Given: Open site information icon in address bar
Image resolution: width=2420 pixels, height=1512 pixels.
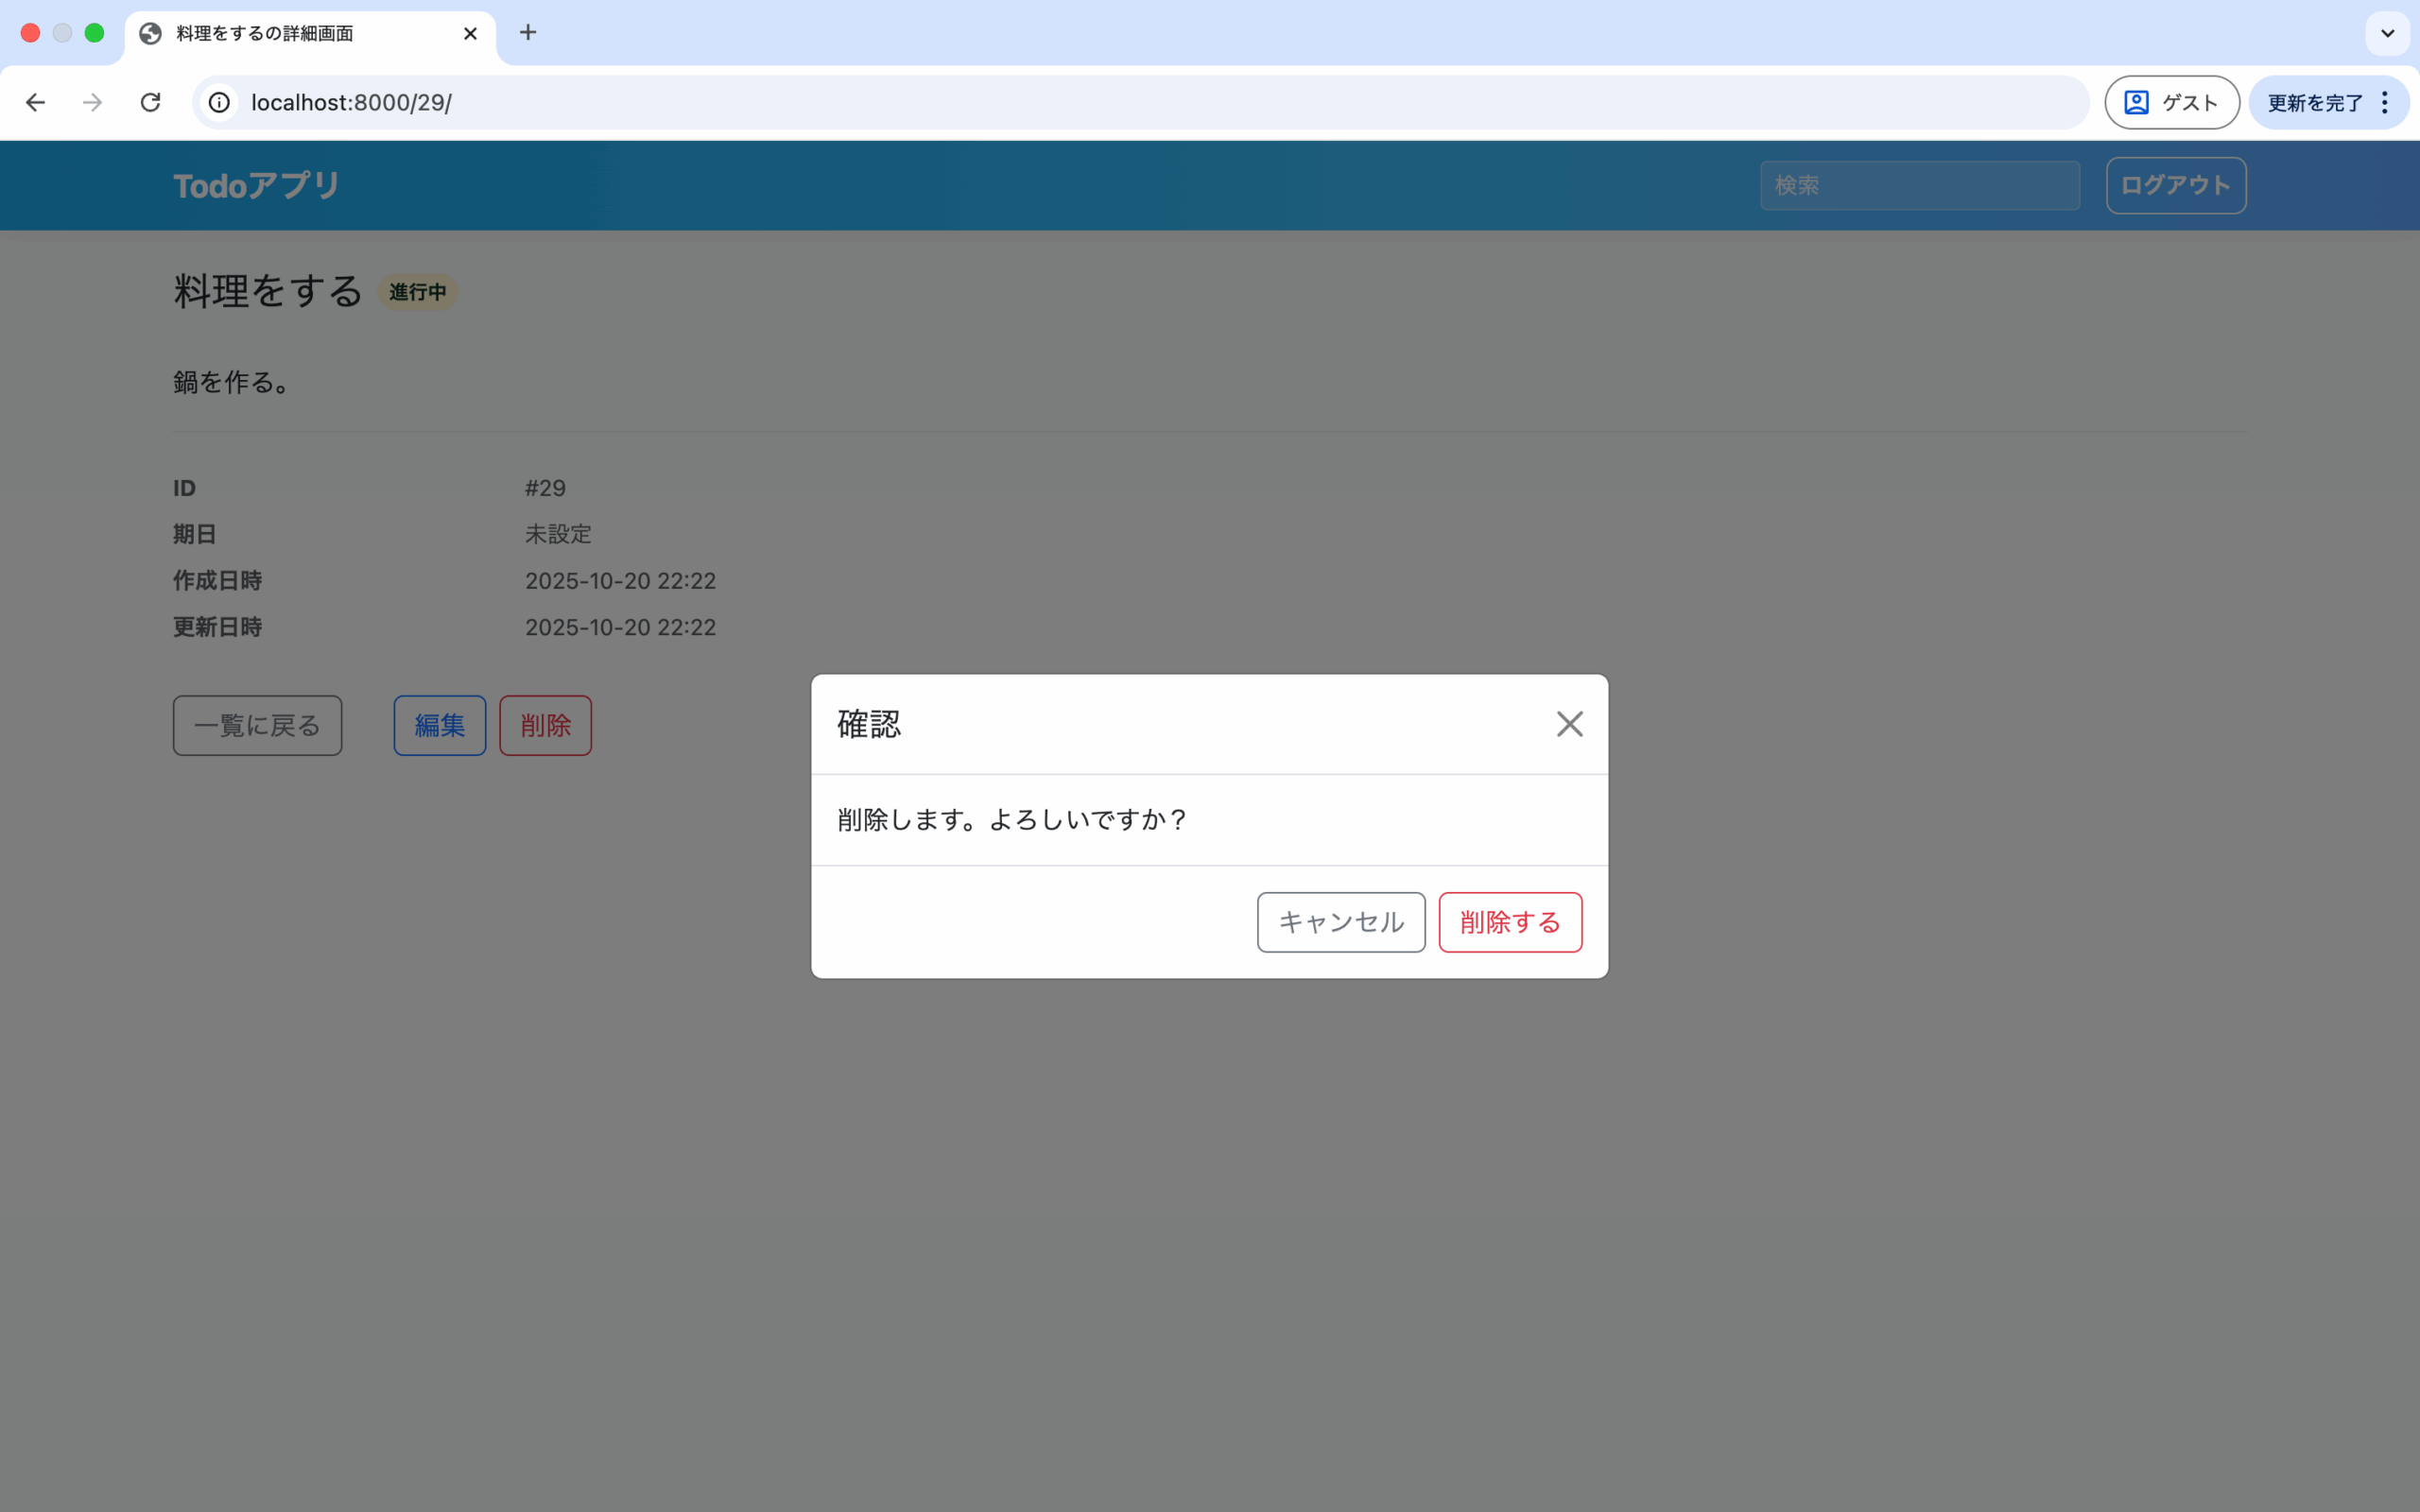Looking at the screenshot, I should [x=219, y=103].
